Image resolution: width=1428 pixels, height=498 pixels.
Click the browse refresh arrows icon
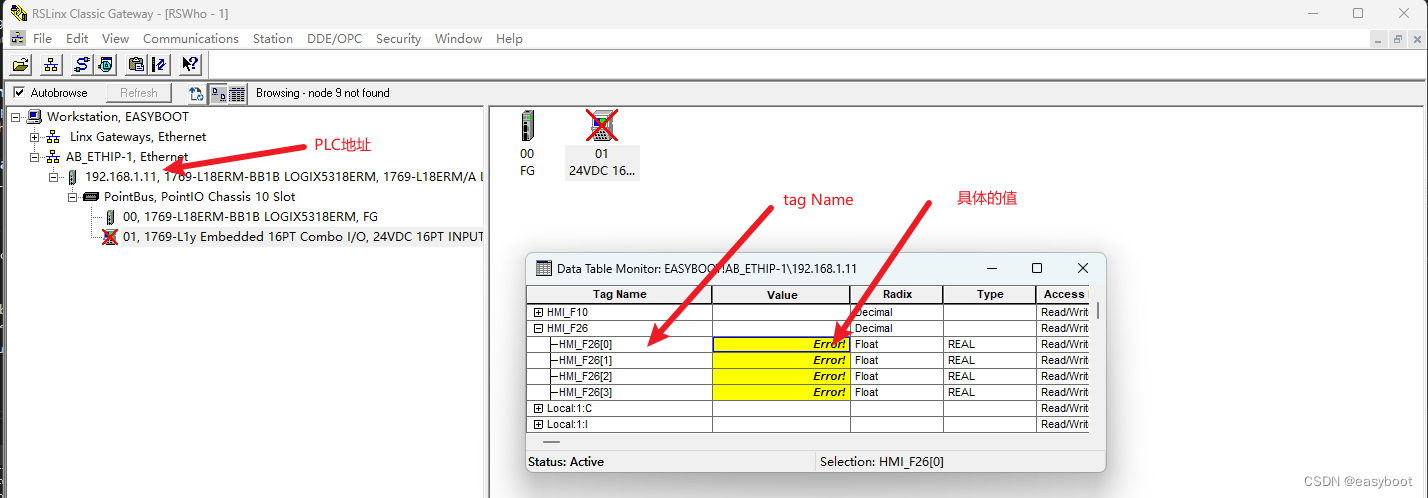197,93
